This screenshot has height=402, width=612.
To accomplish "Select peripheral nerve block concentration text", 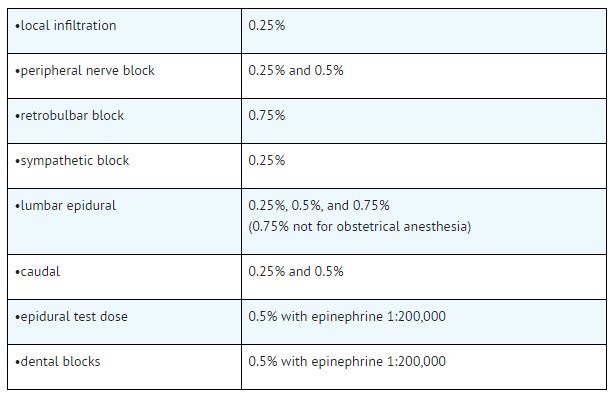I will (296, 71).
